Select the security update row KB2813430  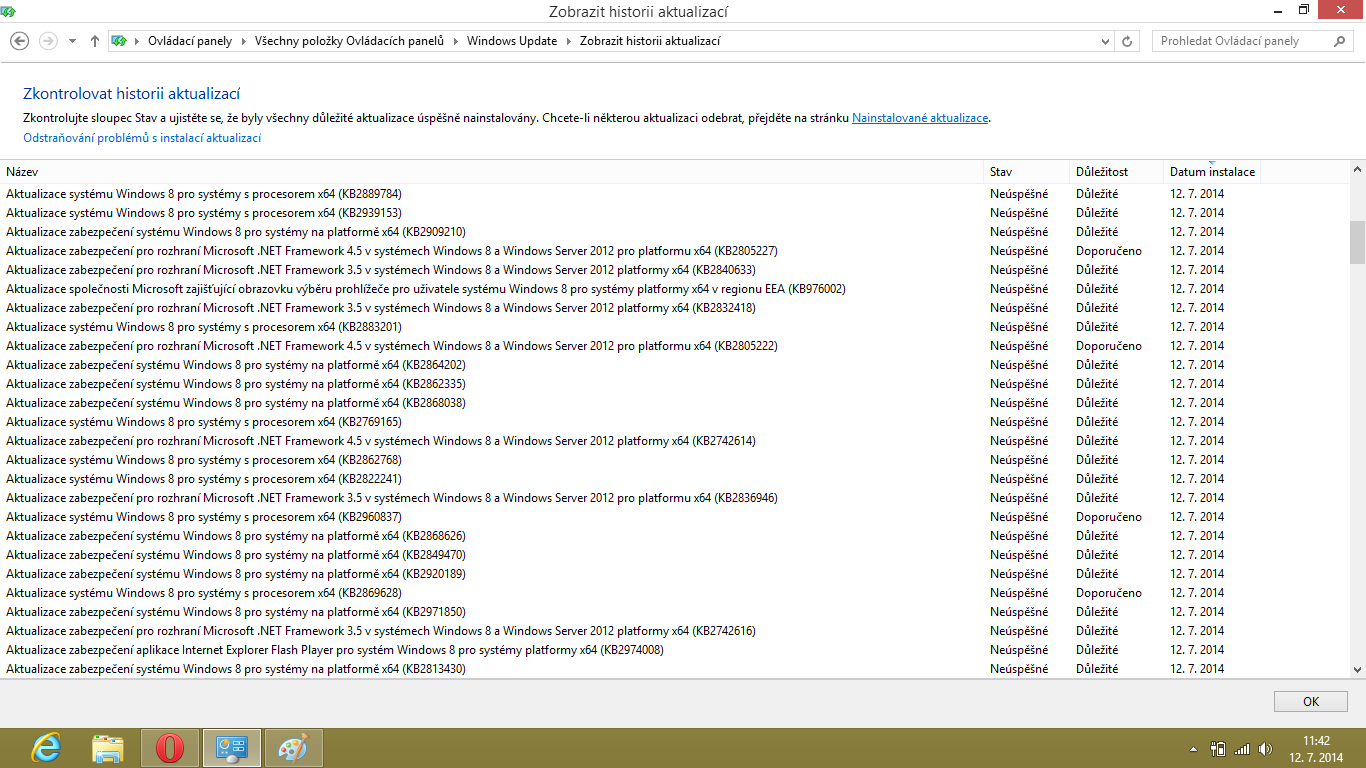pyautogui.click(x=674, y=669)
